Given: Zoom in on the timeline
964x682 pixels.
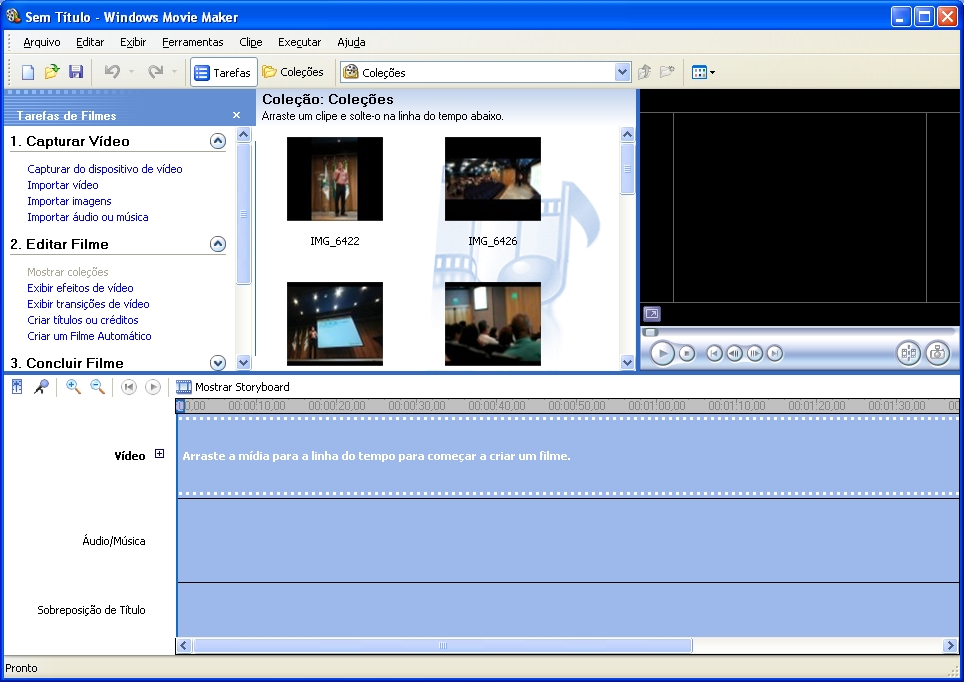Looking at the screenshot, I should pyautogui.click(x=73, y=387).
